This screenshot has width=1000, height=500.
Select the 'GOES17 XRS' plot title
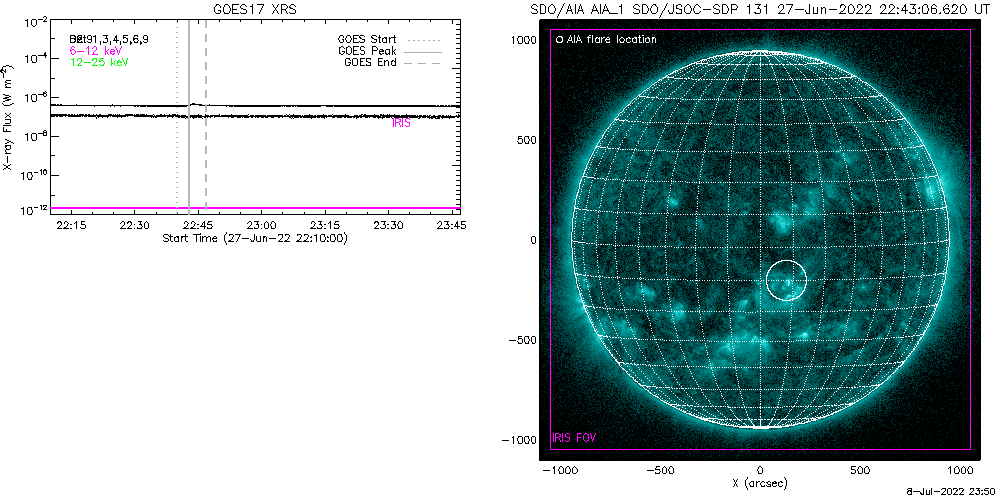(255, 8)
